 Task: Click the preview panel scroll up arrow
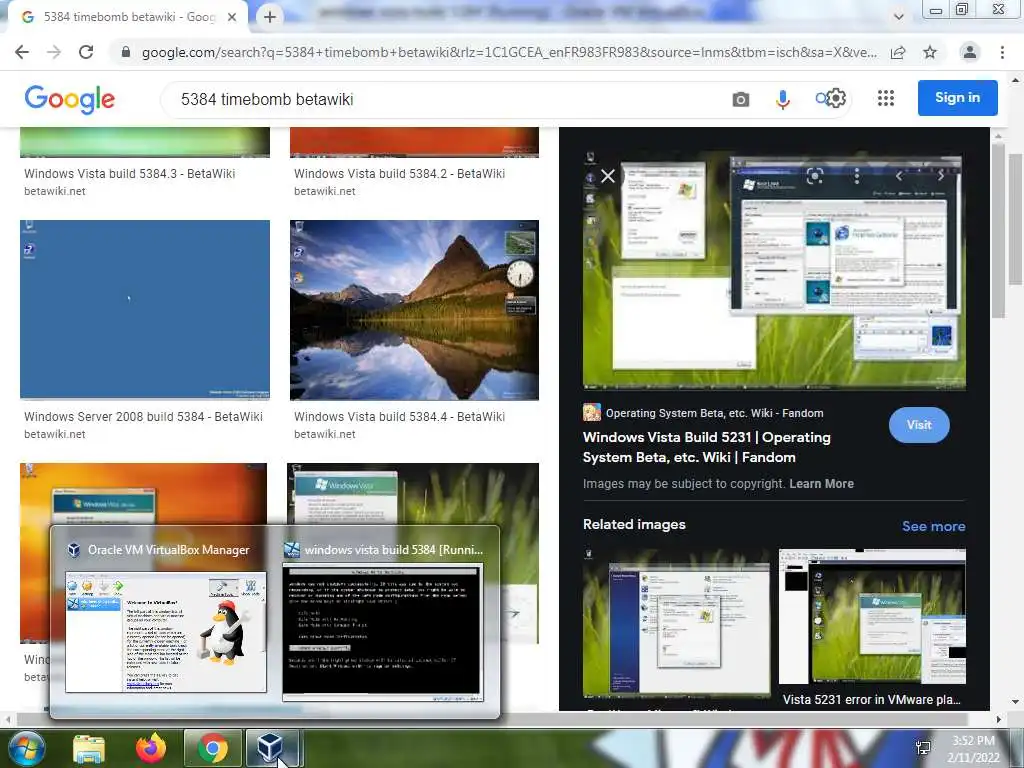click(x=997, y=135)
